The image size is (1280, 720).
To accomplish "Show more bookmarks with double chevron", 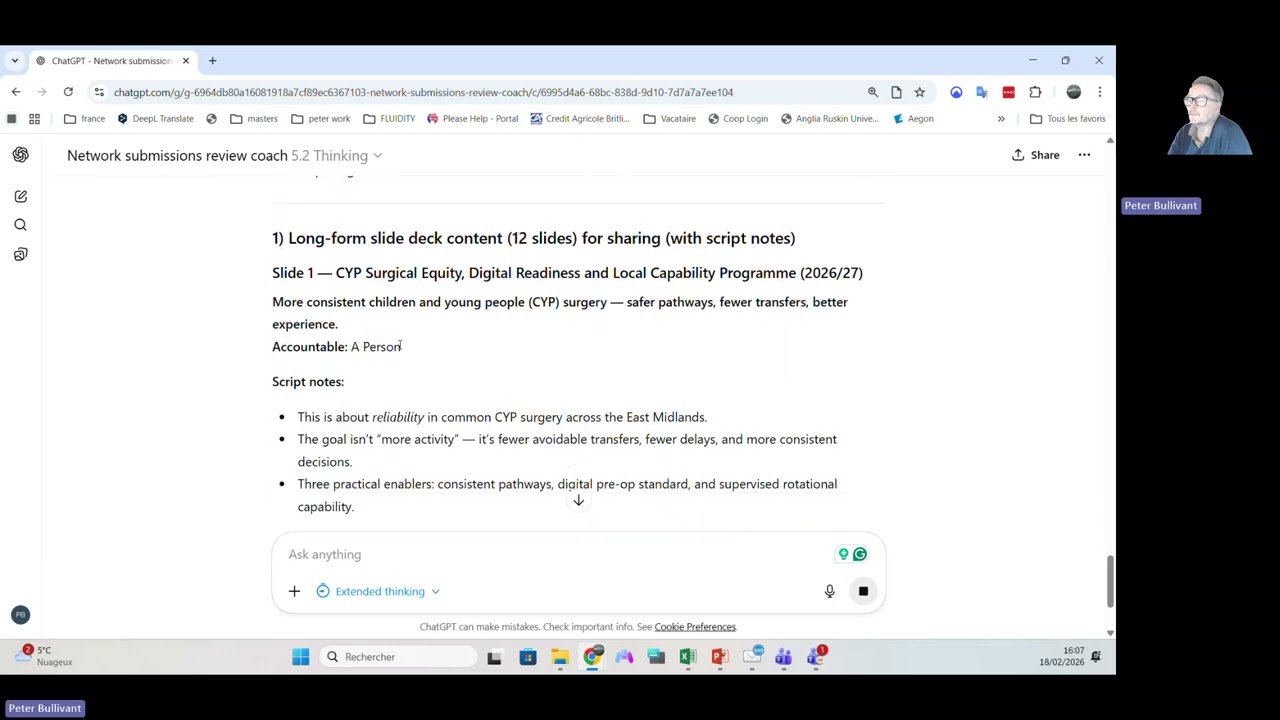I will pyautogui.click(x=1001, y=119).
